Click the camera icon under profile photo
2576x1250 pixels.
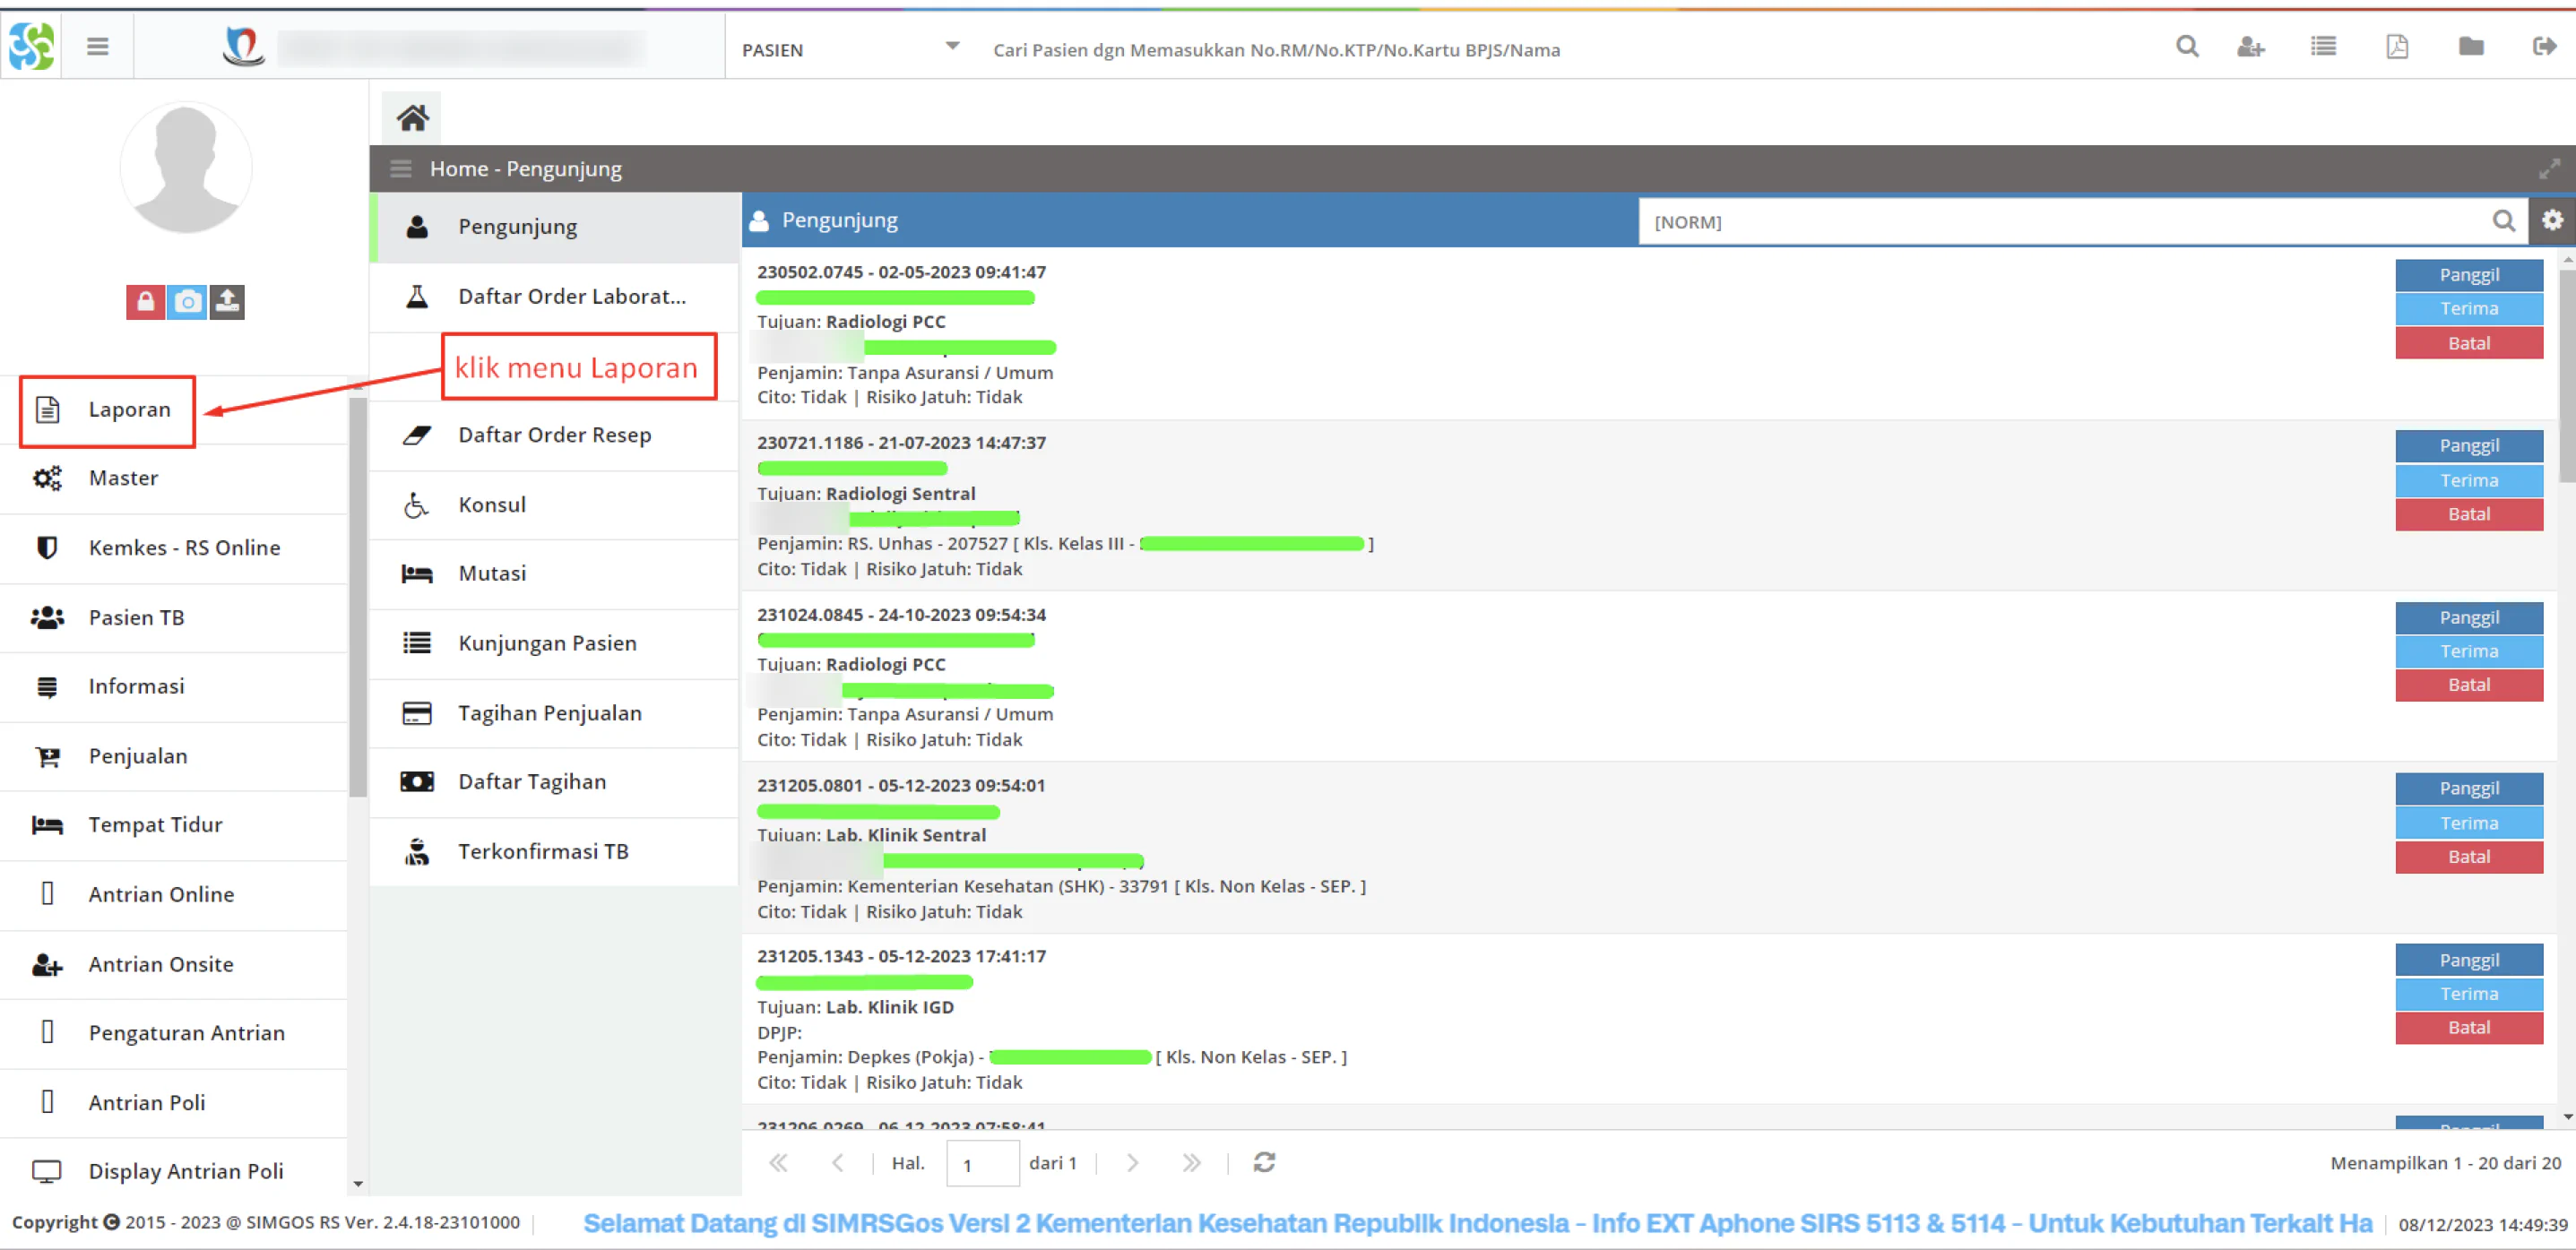[187, 301]
